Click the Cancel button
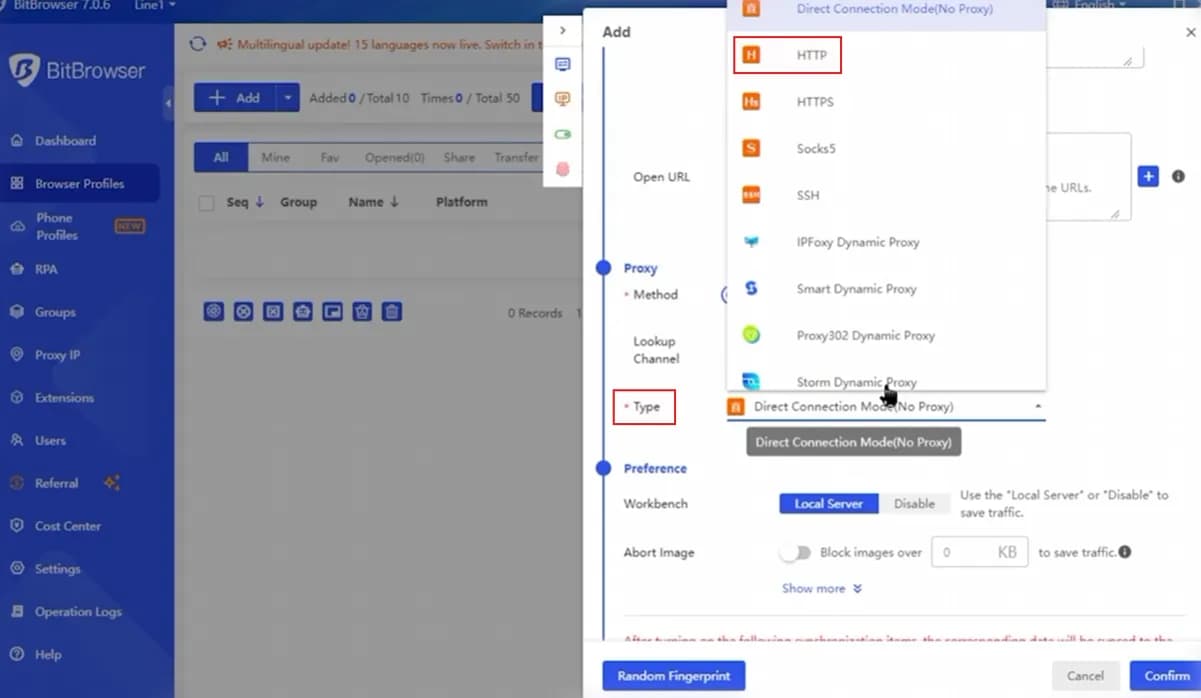1201x698 pixels. click(1085, 676)
